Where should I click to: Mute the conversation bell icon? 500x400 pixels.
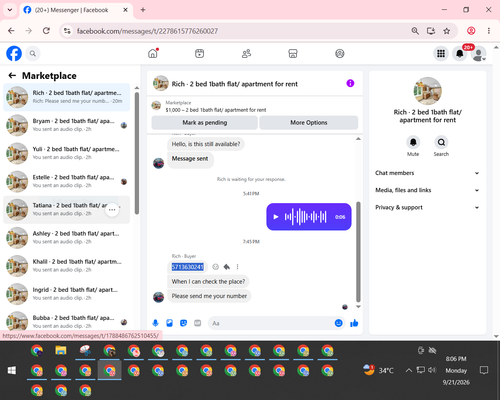click(413, 142)
